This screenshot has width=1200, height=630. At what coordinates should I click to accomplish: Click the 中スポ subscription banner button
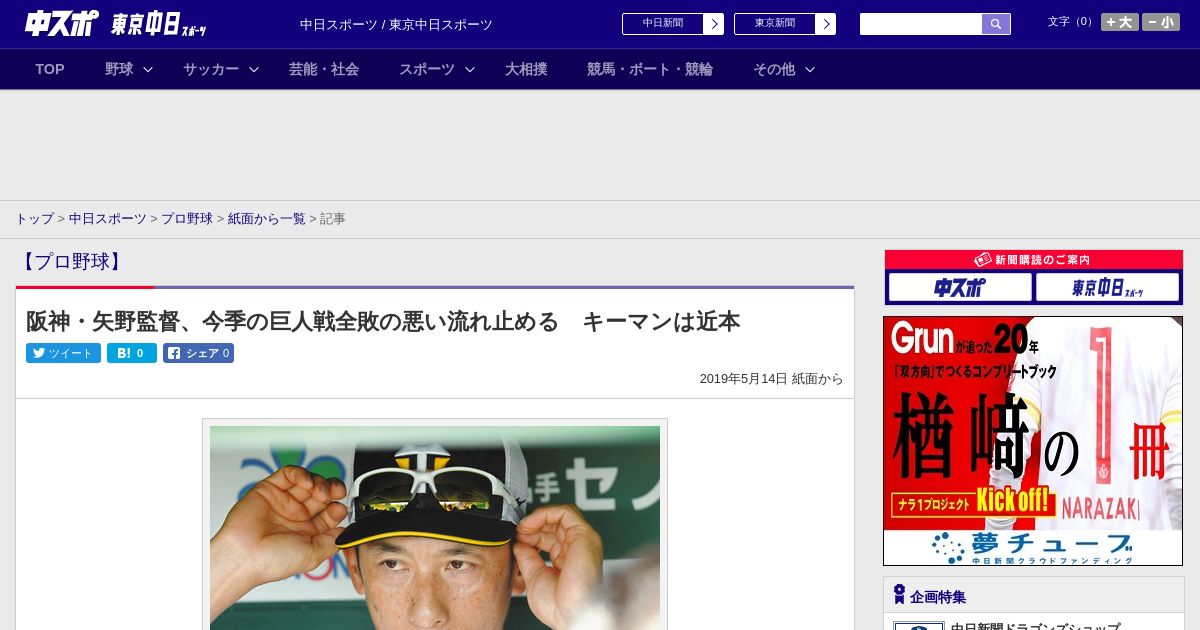[960, 288]
